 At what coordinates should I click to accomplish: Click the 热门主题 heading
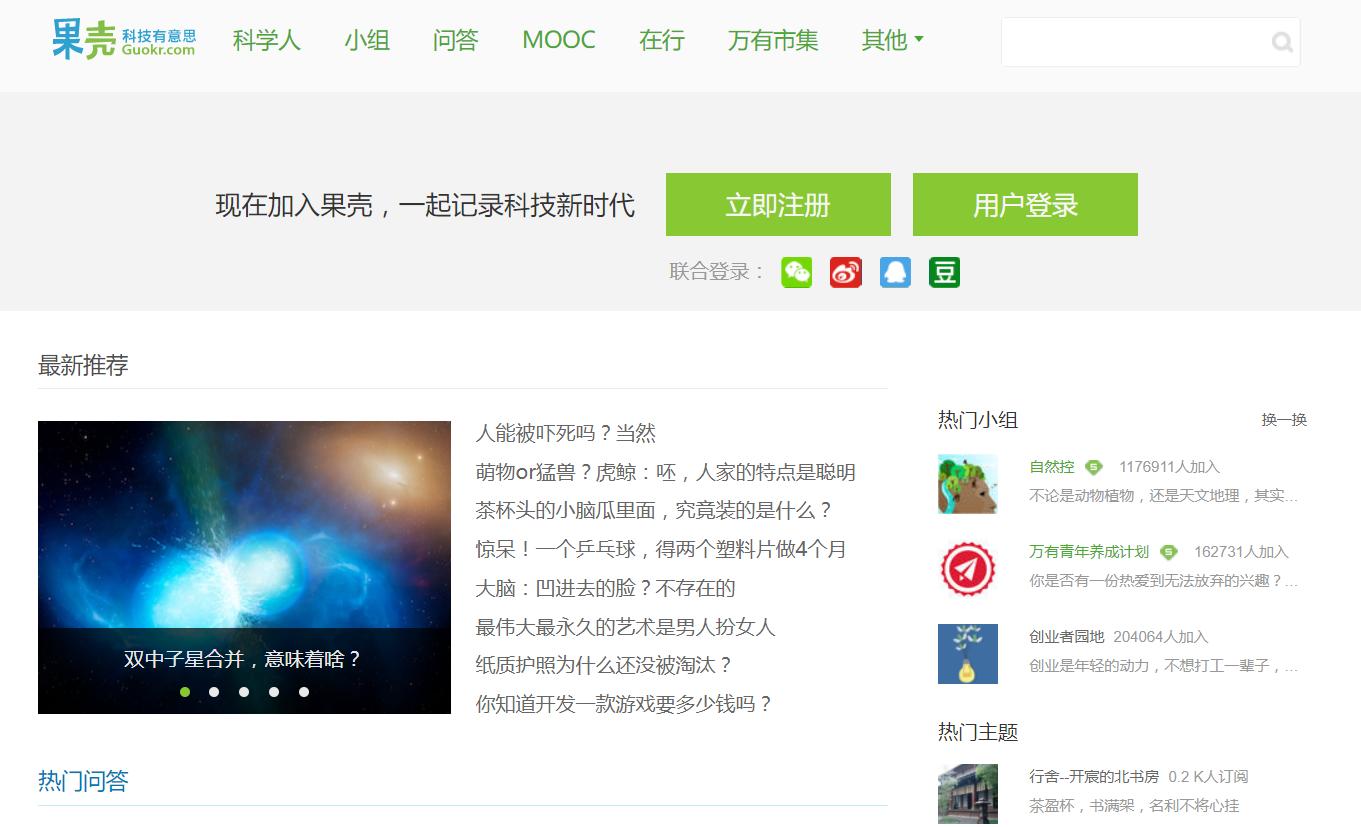click(978, 733)
